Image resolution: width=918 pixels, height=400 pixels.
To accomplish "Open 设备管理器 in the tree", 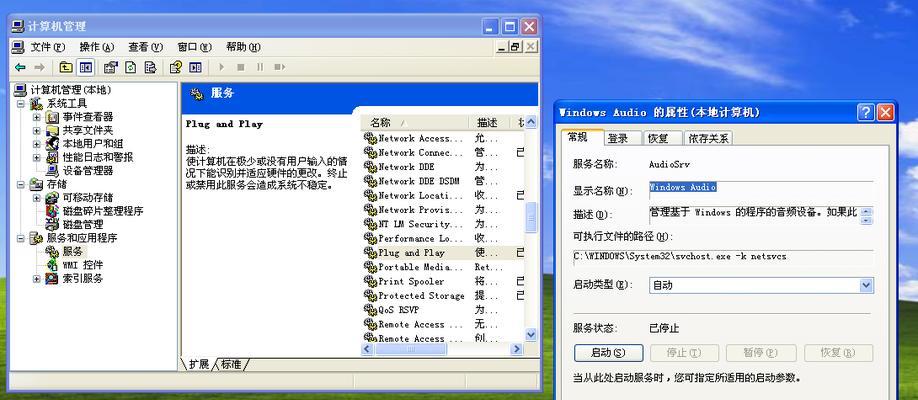I will click(88, 171).
